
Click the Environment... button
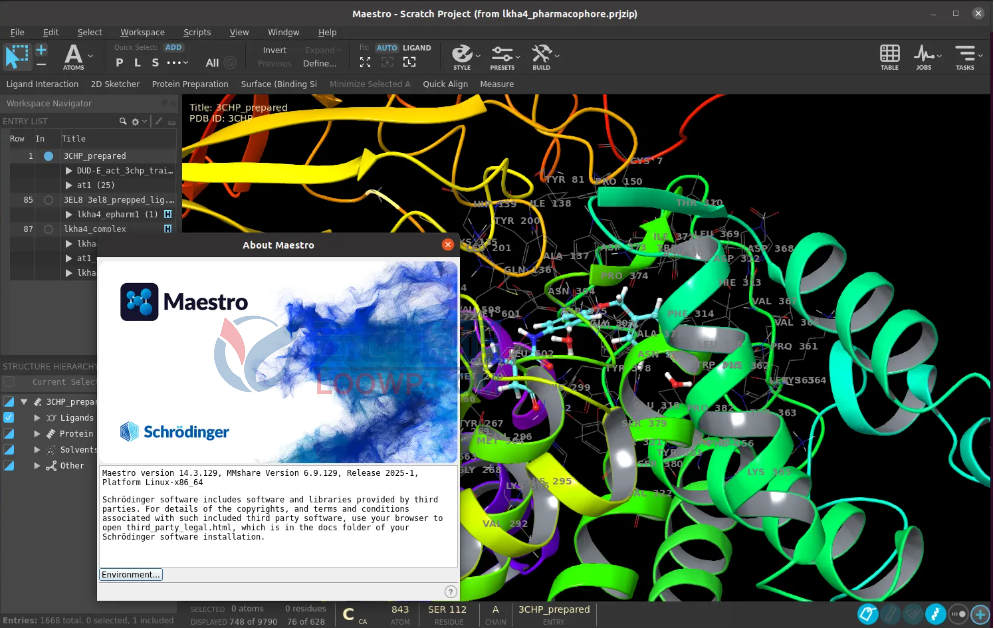pyautogui.click(x=131, y=574)
